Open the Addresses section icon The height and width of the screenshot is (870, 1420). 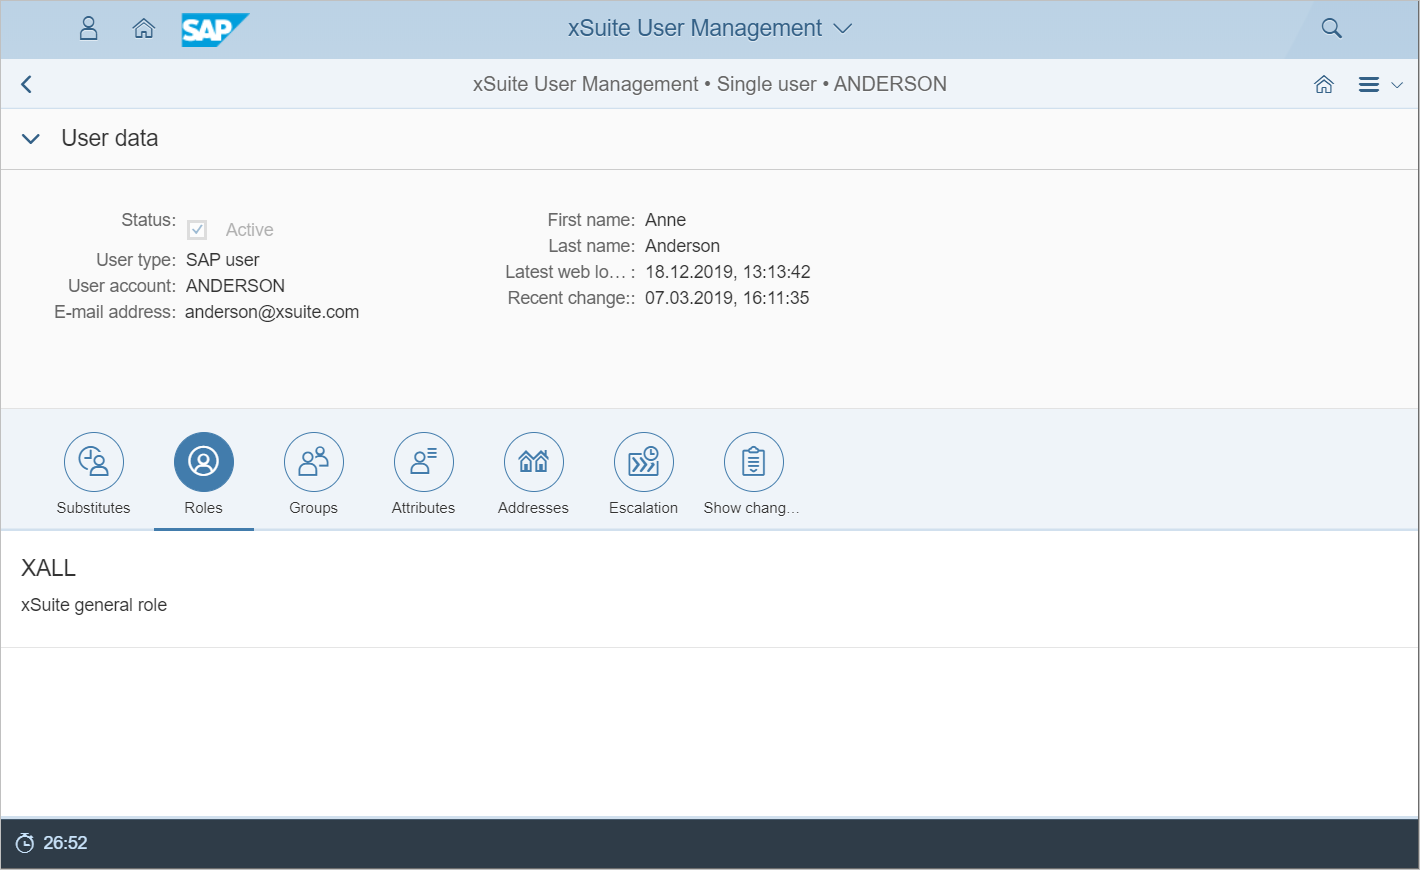coord(534,462)
